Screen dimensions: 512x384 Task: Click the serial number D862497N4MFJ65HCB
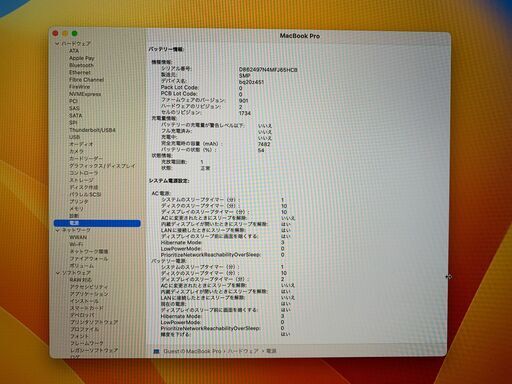(268, 70)
